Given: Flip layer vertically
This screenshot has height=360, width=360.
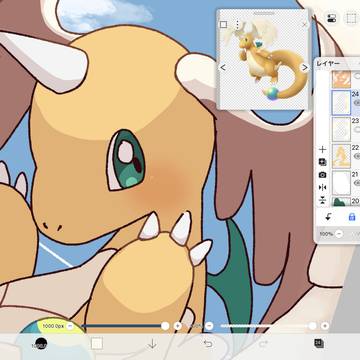Looking at the screenshot, I should coord(322,200).
